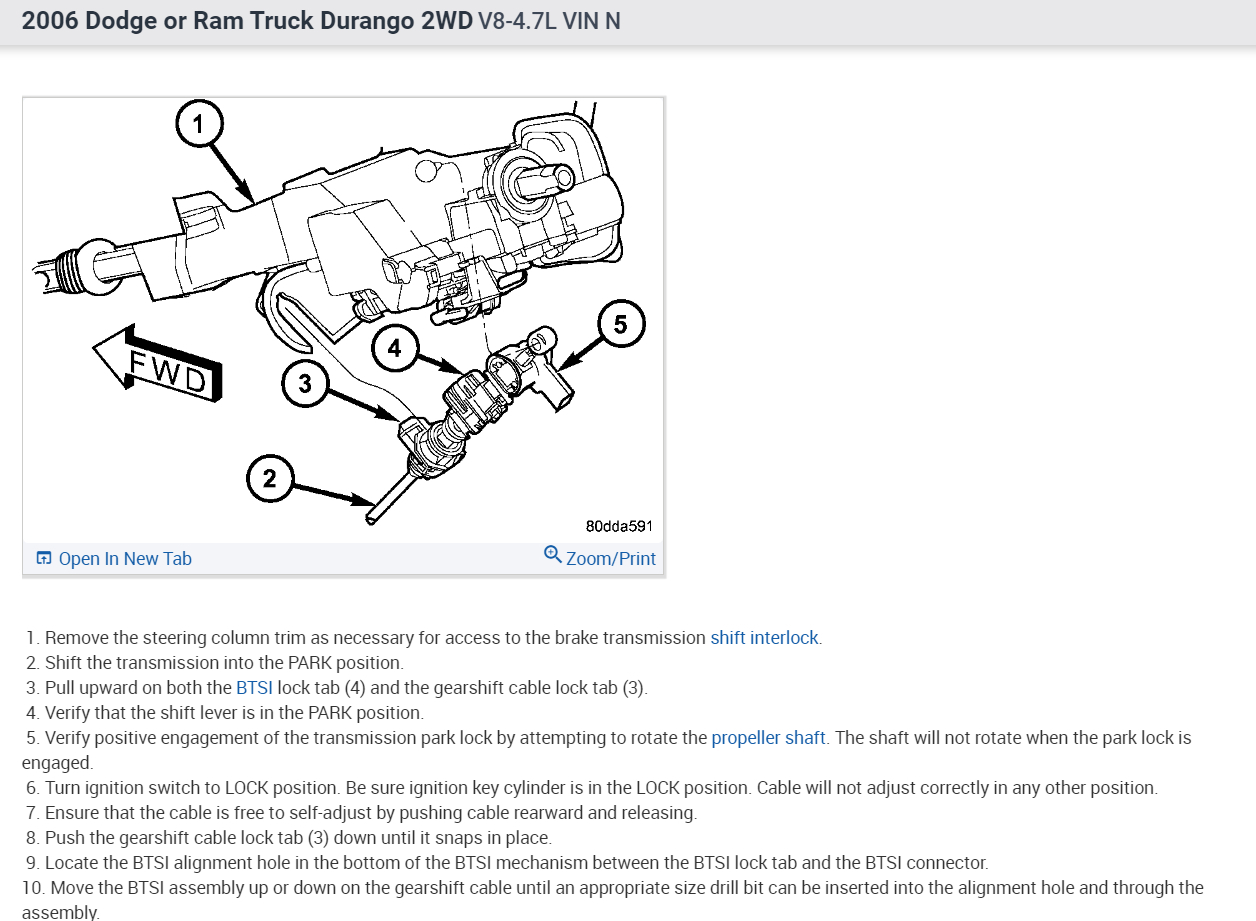Click step 4 'Verify that the shift lever is in the PARK position'
The height and width of the screenshot is (921, 1256).
pyautogui.click(x=225, y=713)
